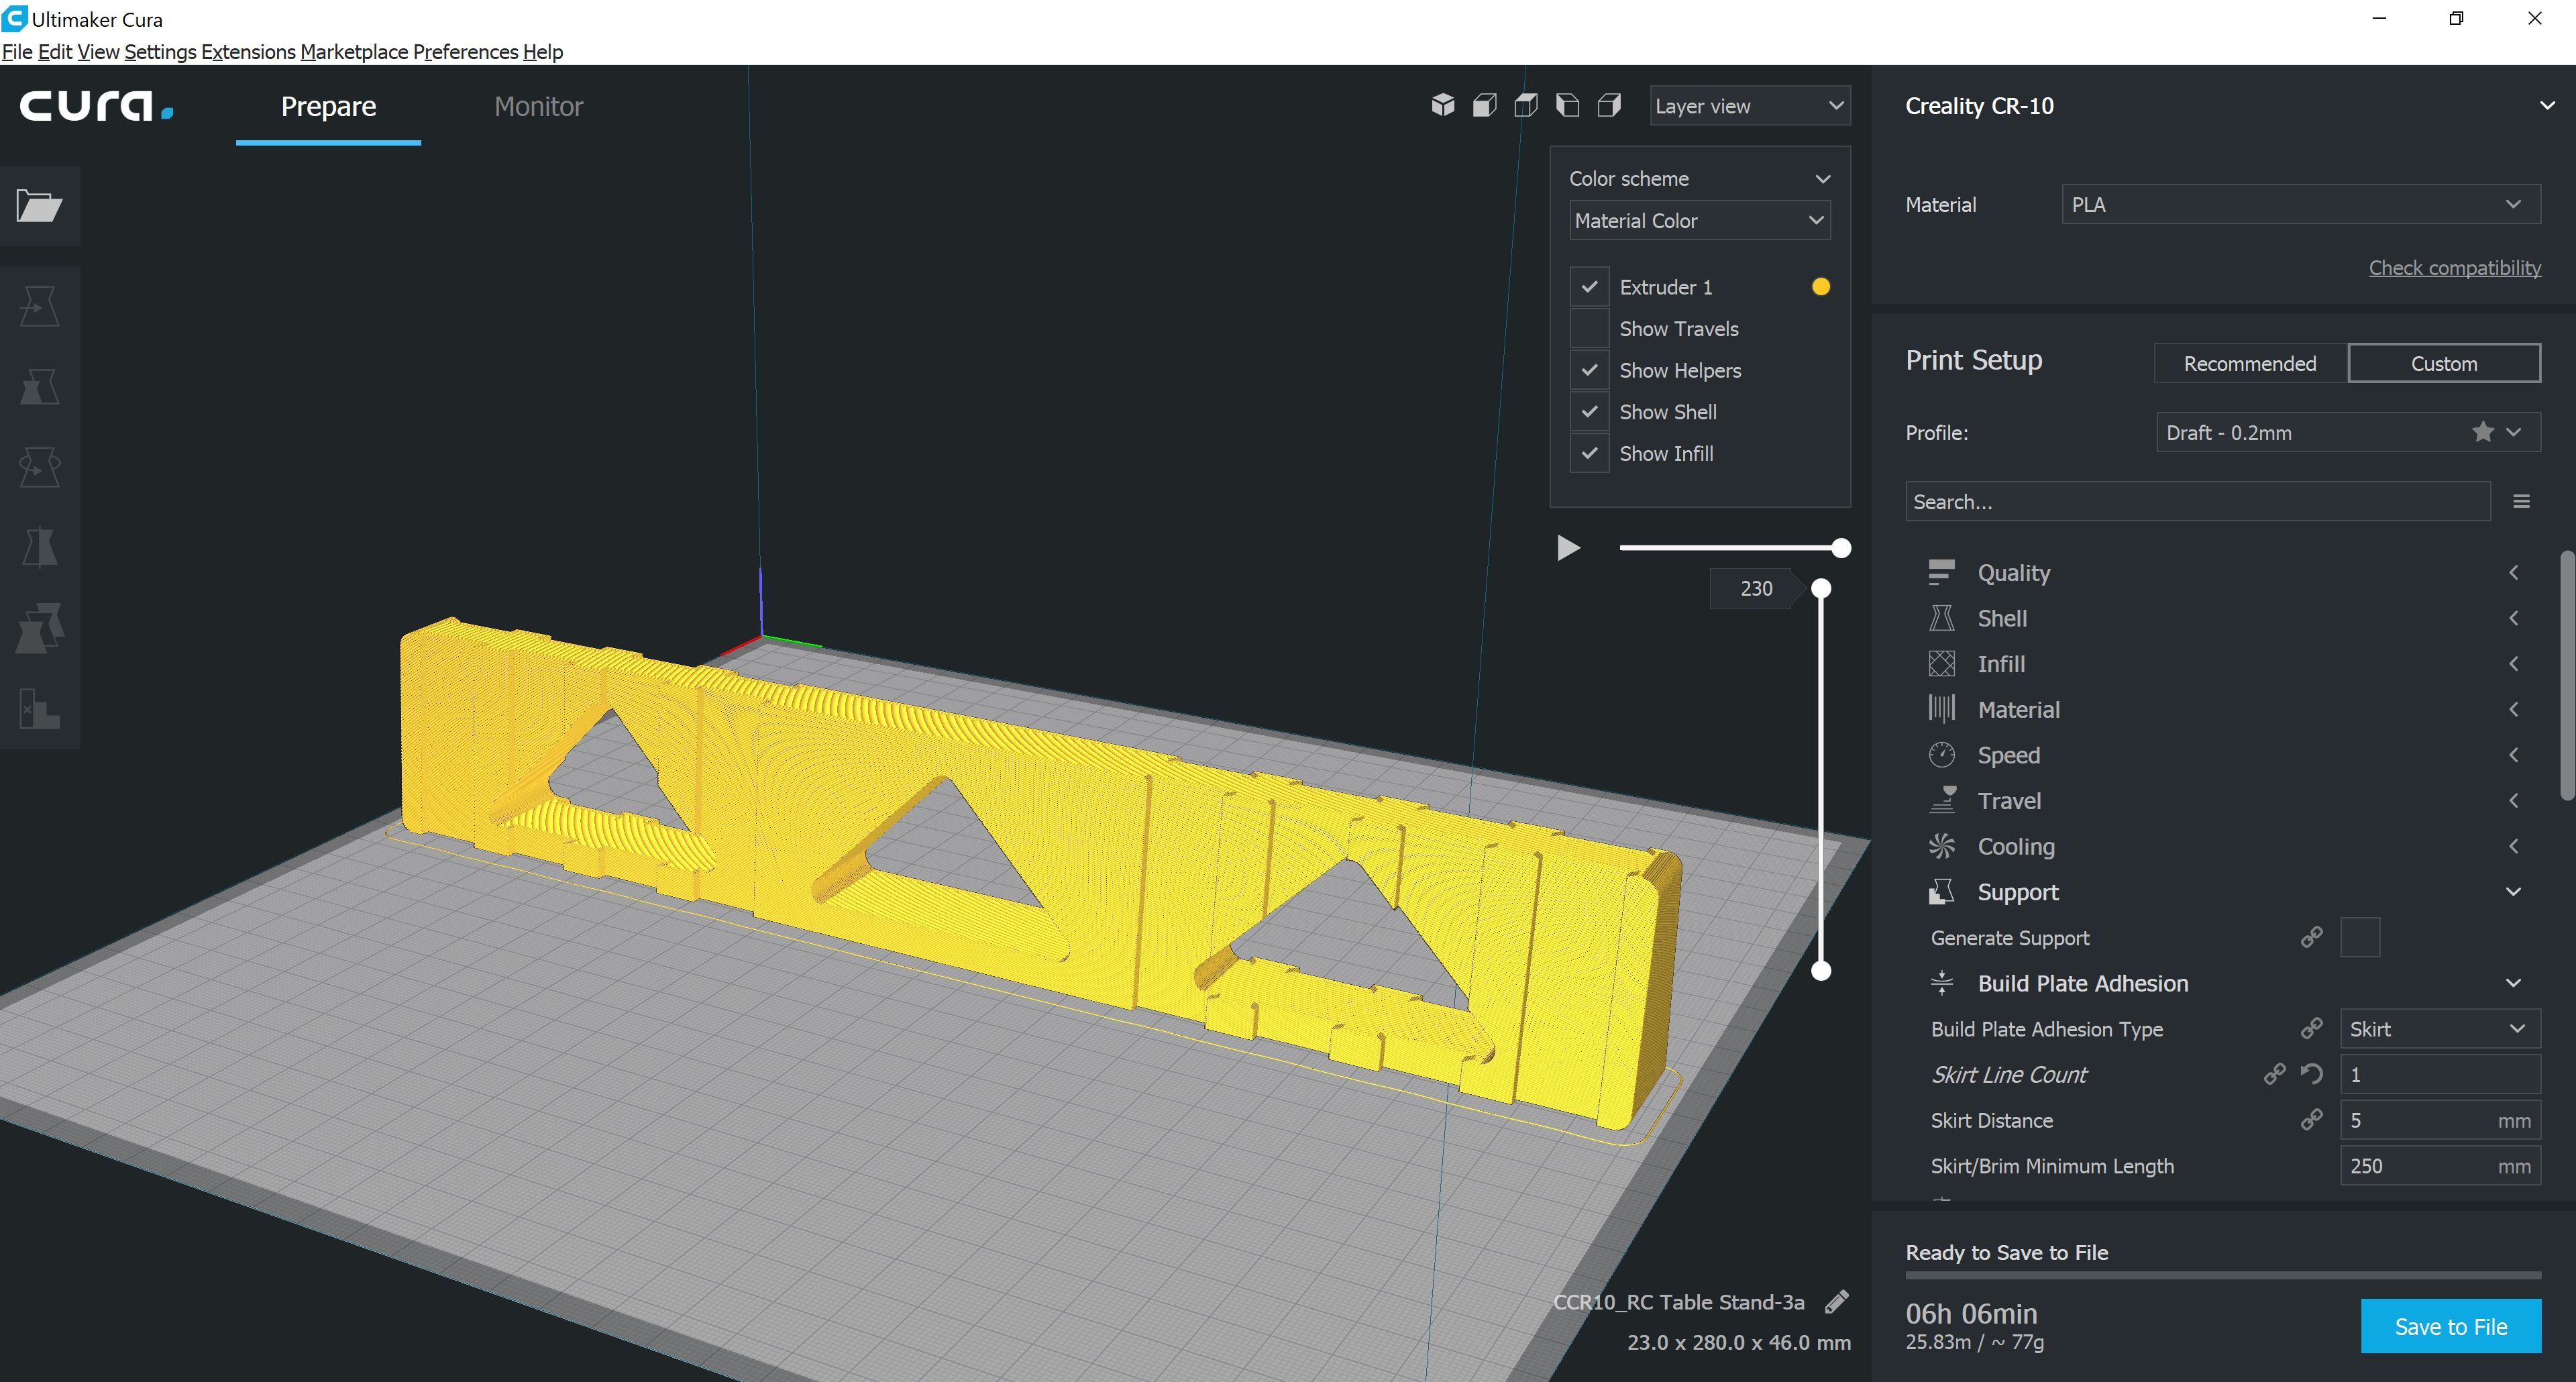2576x1382 pixels.
Task: Play the layer simulation
Action: point(1568,548)
